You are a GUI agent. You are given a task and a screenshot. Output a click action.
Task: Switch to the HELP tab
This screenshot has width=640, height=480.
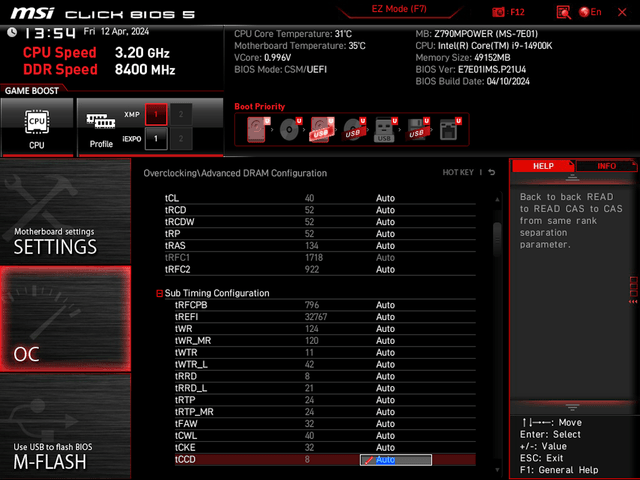(543, 166)
